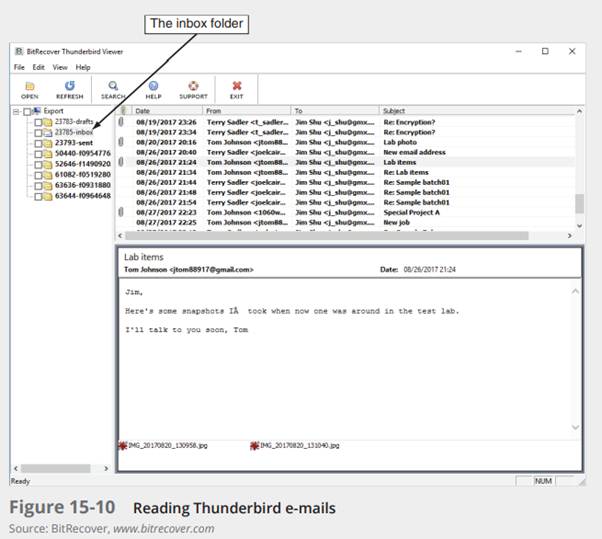The width and height of the screenshot is (602, 539).
Task: Tick the 63644-f0964648 folder checkbox
Action: pos(38,197)
